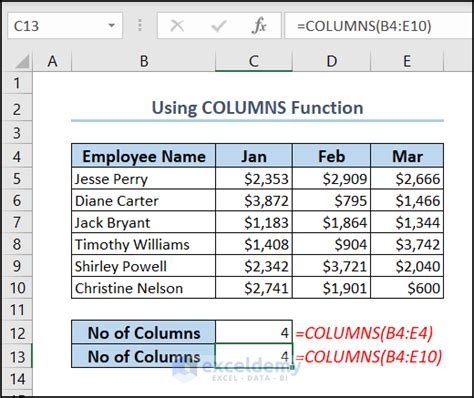
Task: Select row 10 header
Action: 17,288
